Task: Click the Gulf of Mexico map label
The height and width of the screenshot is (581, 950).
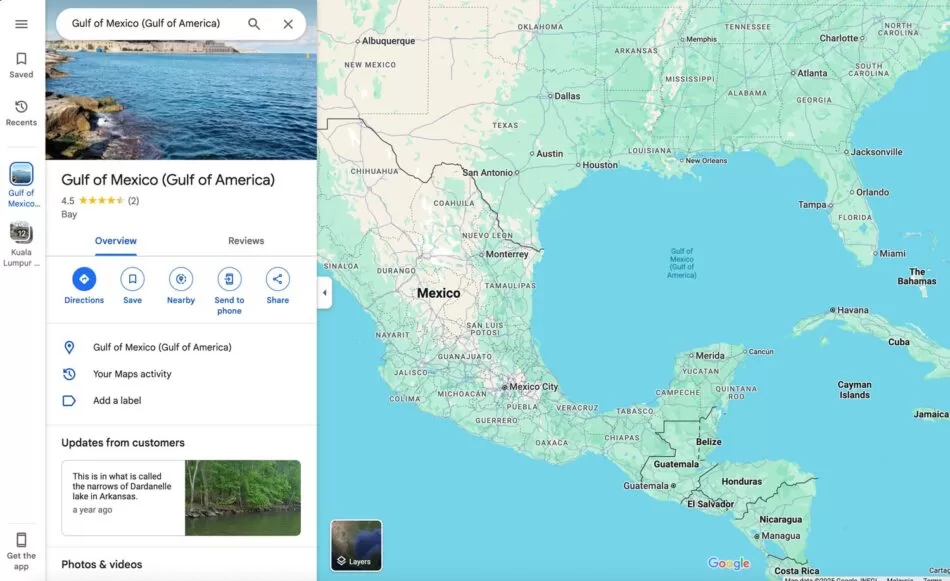Action: pos(682,263)
